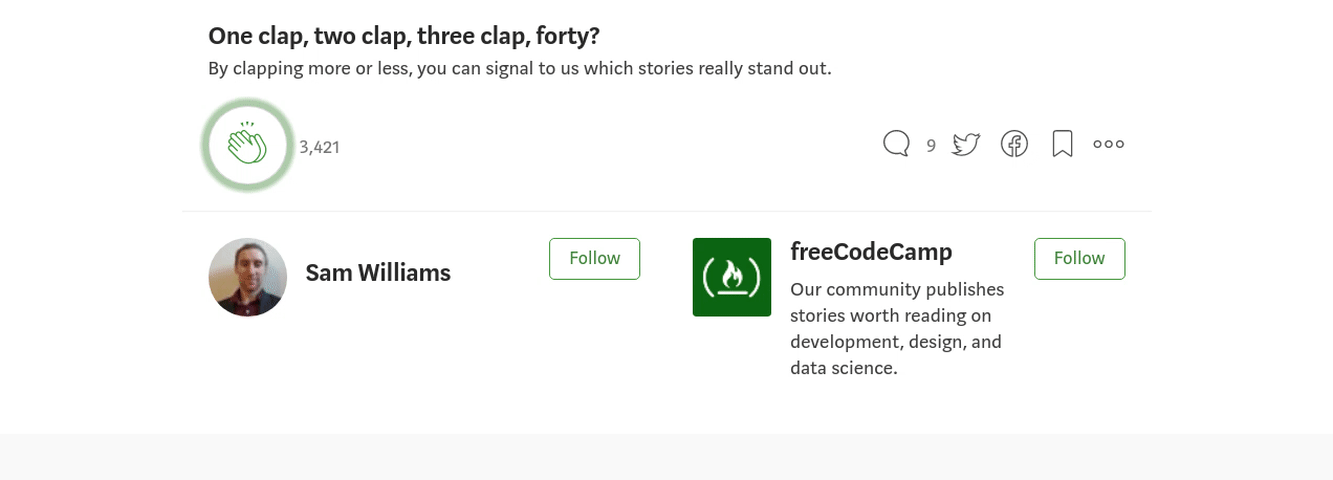Clap for this story using the hands icon
1333x480 pixels.
click(x=247, y=145)
